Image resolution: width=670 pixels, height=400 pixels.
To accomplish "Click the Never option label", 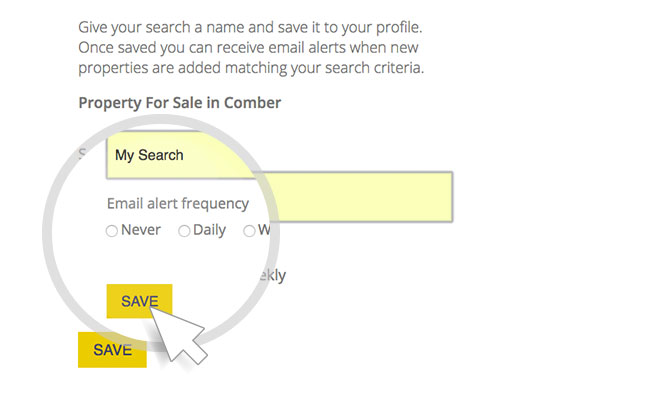I will pyautogui.click(x=141, y=230).
